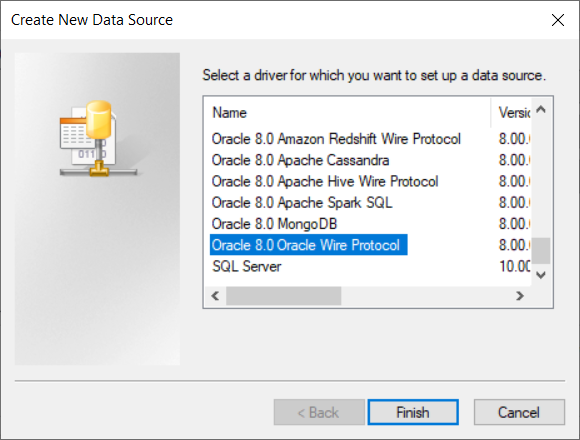Click the vertical scrollbar up arrow
Image resolution: width=580 pixels, height=440 pixels.
[x=541, y=109]
